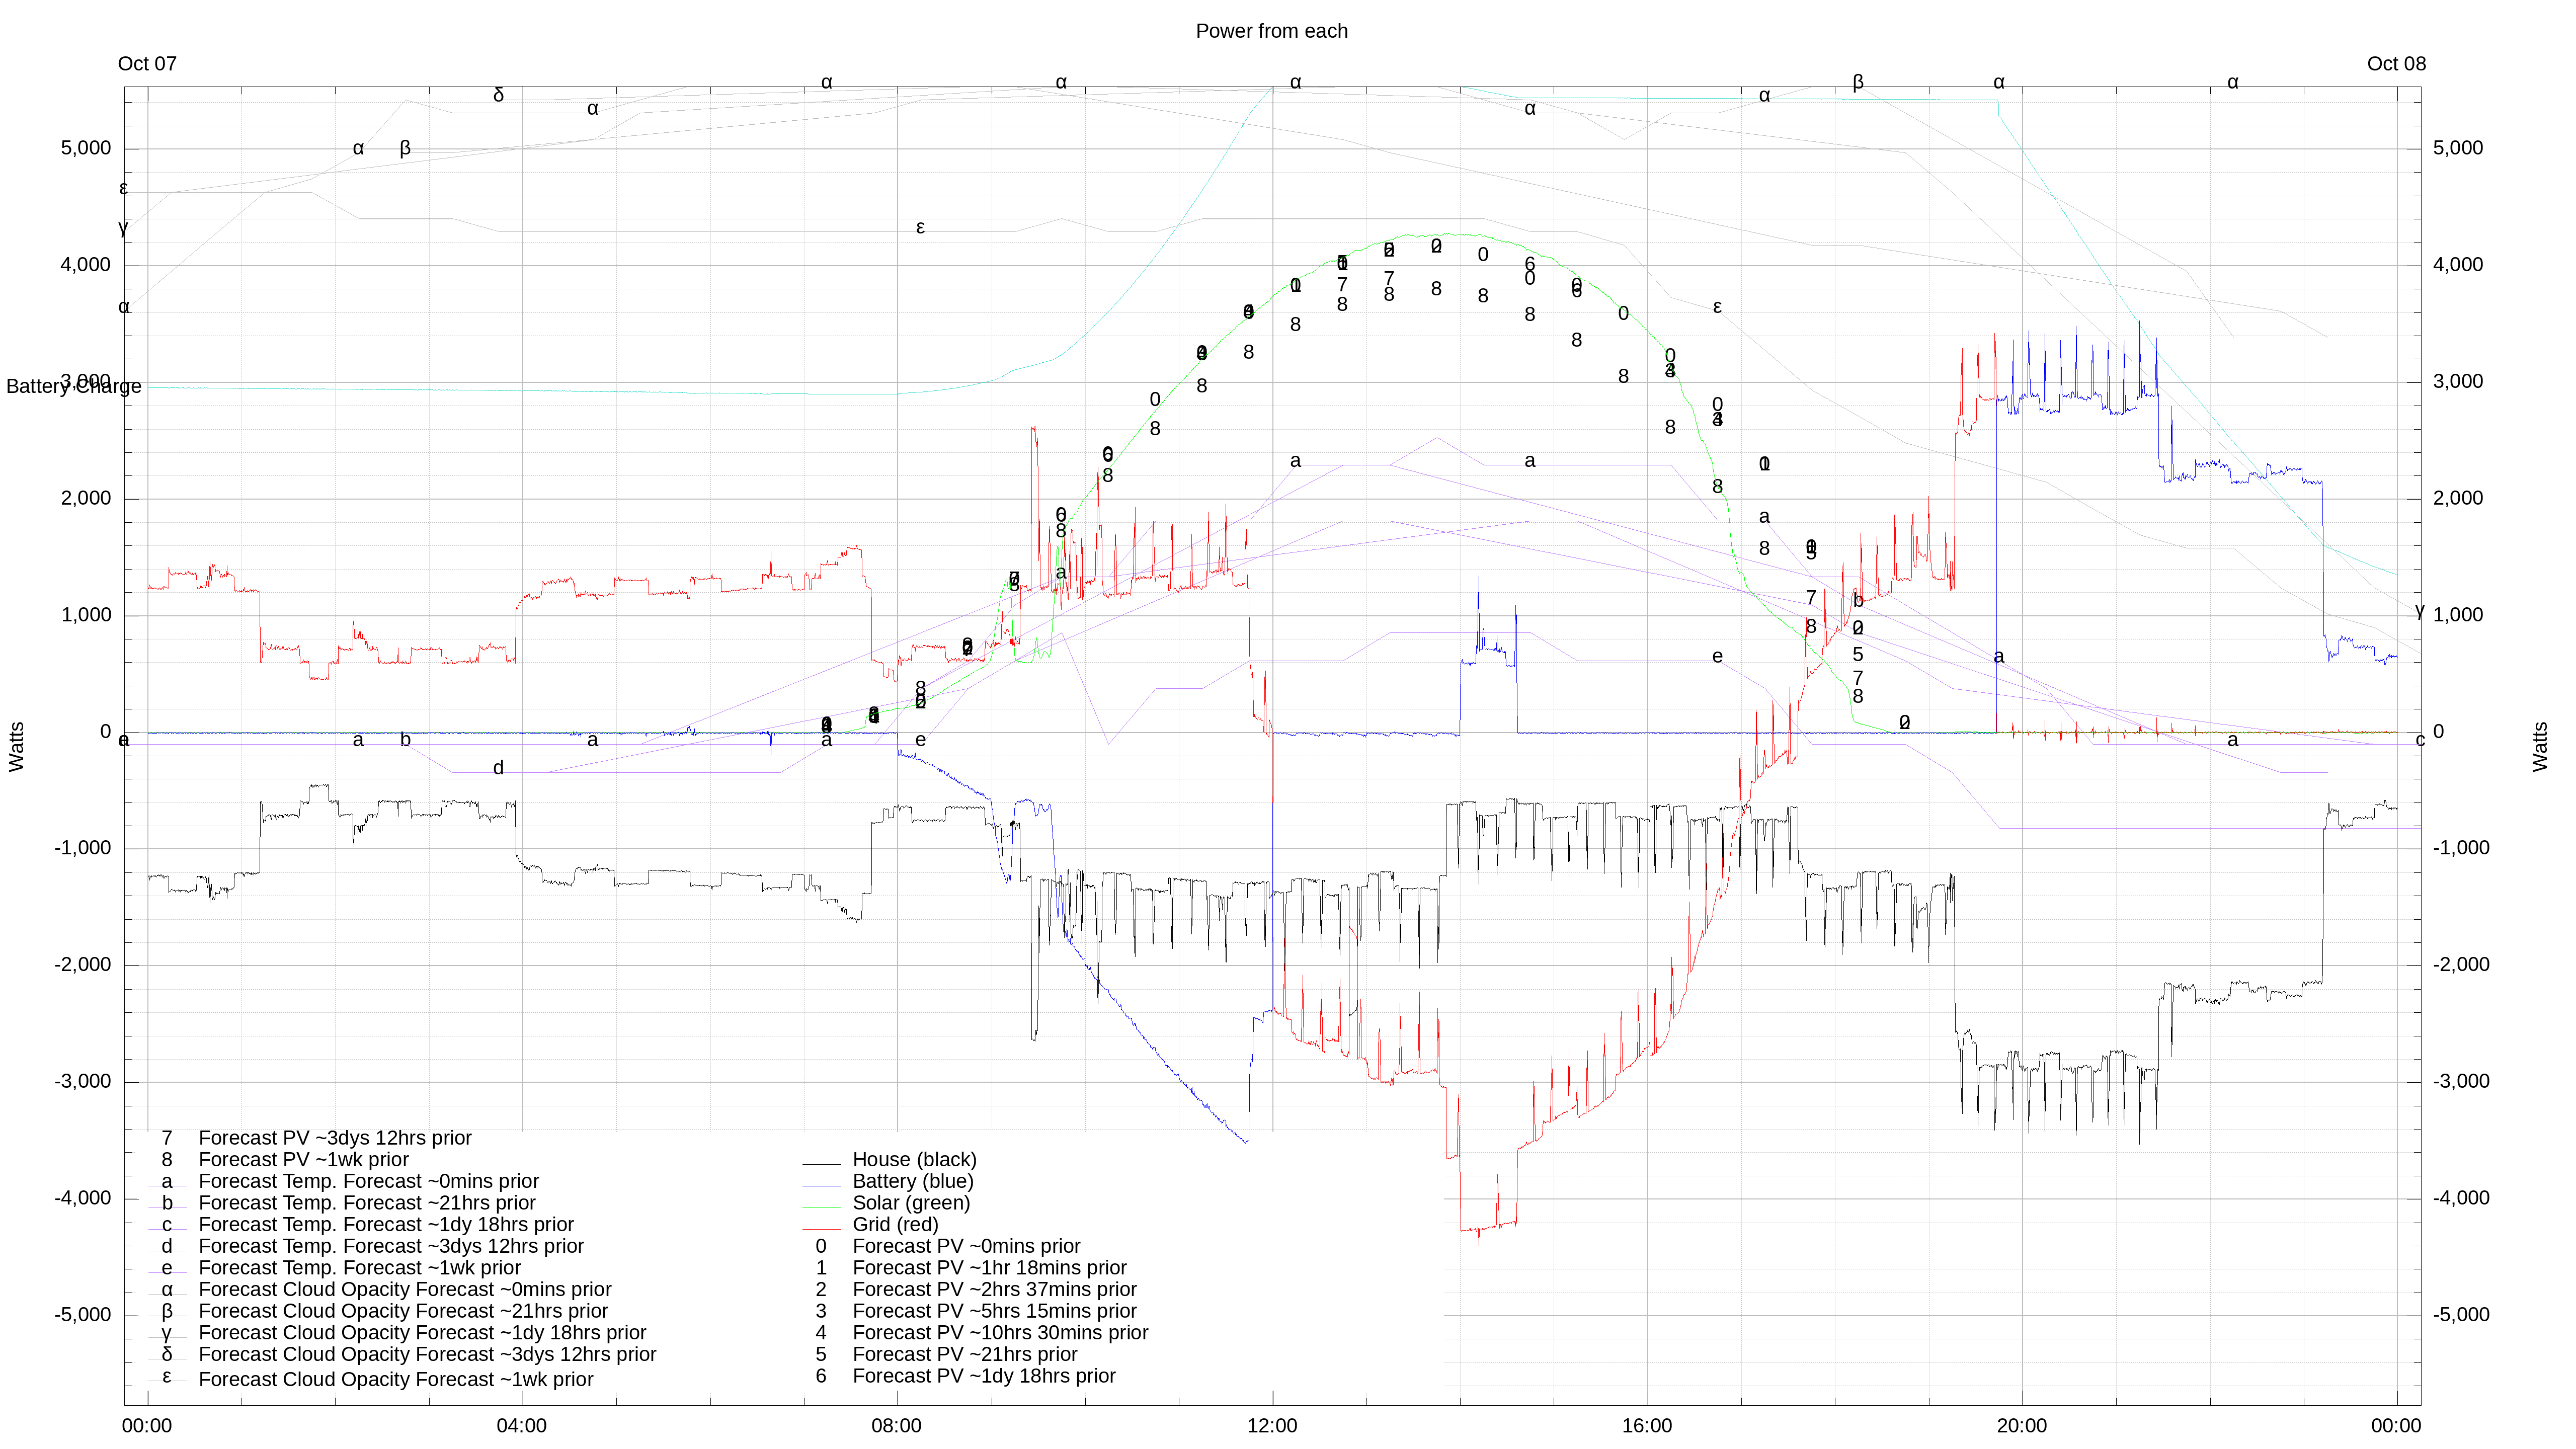This screenshot has width=2576, height=1449.
Task: Click legend 'Forecast Temp. Forecast ~1wk prior'
Action: [x=360, y=1268]
